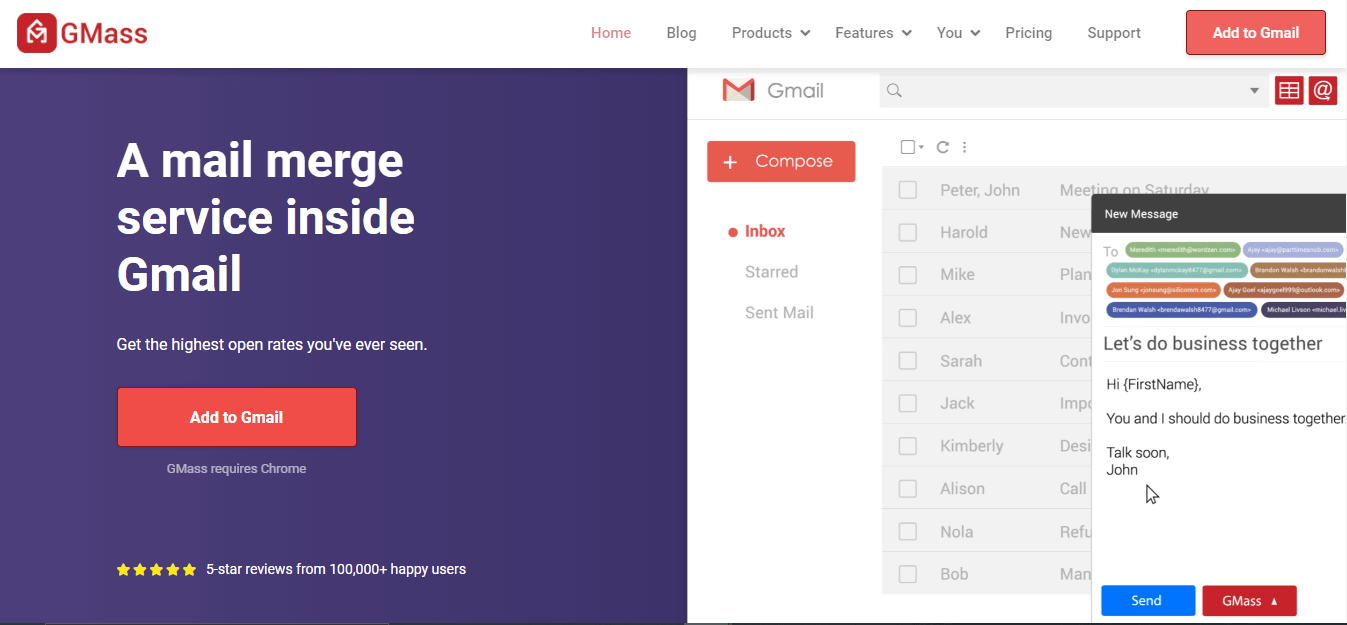This screenshot has width=1347, height=625.
Task: Expand the Features dropdown chevron
Action: pos(906,33)
